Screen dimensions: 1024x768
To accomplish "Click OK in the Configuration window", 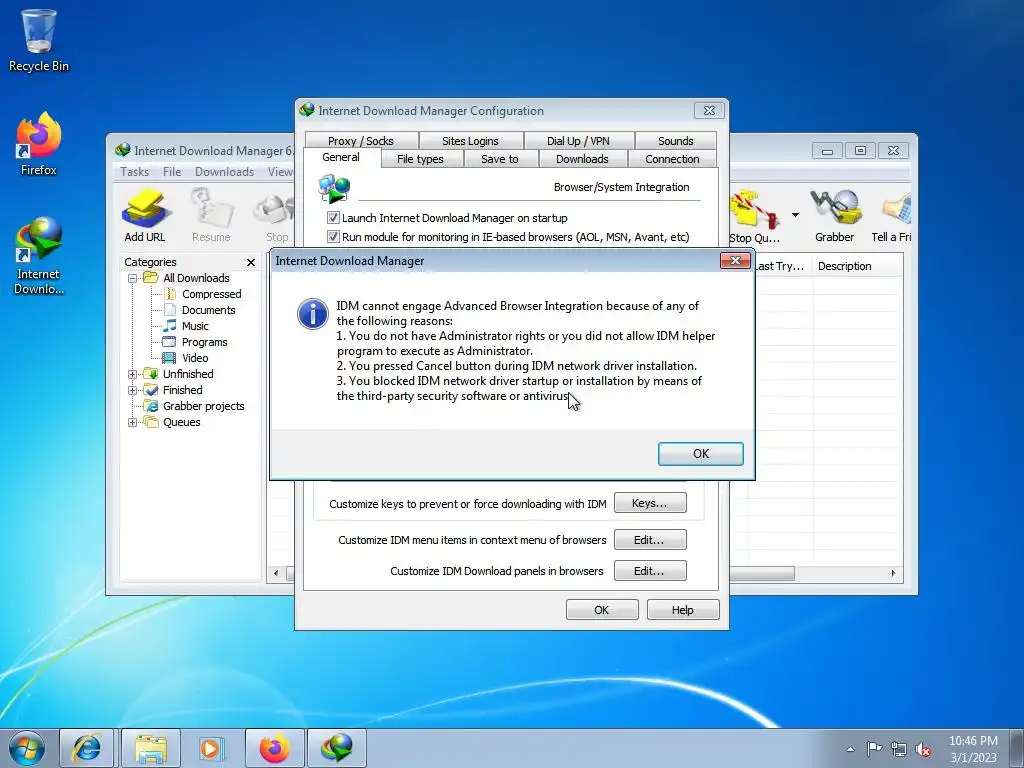I will coord(601,610).
